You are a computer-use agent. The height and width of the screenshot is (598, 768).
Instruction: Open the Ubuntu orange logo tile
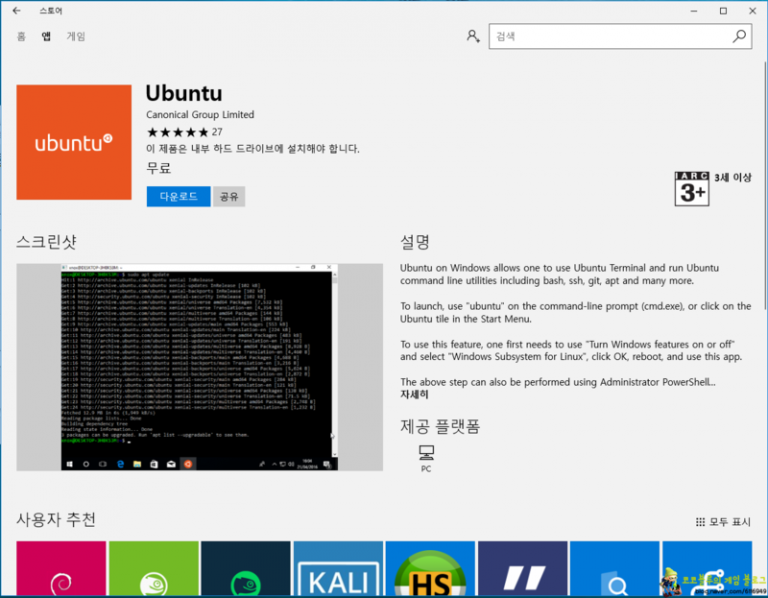tap(74, 142)
